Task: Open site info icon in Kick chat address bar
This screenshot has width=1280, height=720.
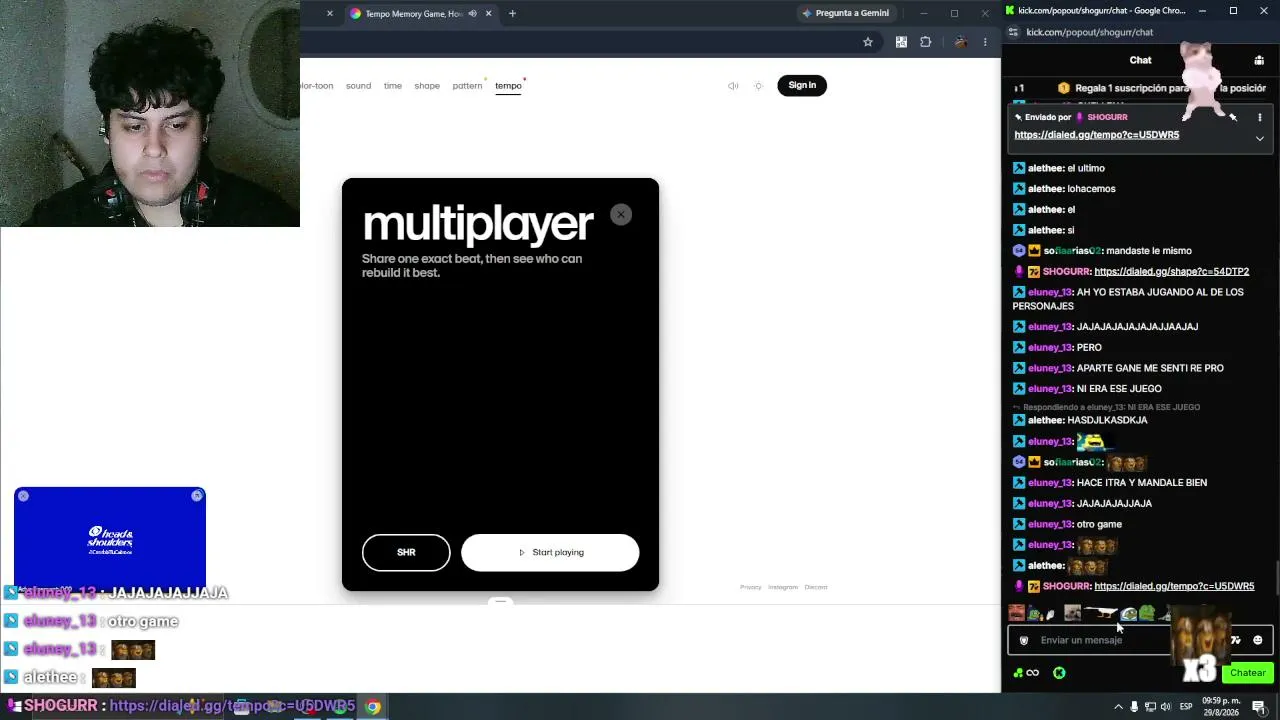Action: pyautogui.click(x=1013, y=32)
